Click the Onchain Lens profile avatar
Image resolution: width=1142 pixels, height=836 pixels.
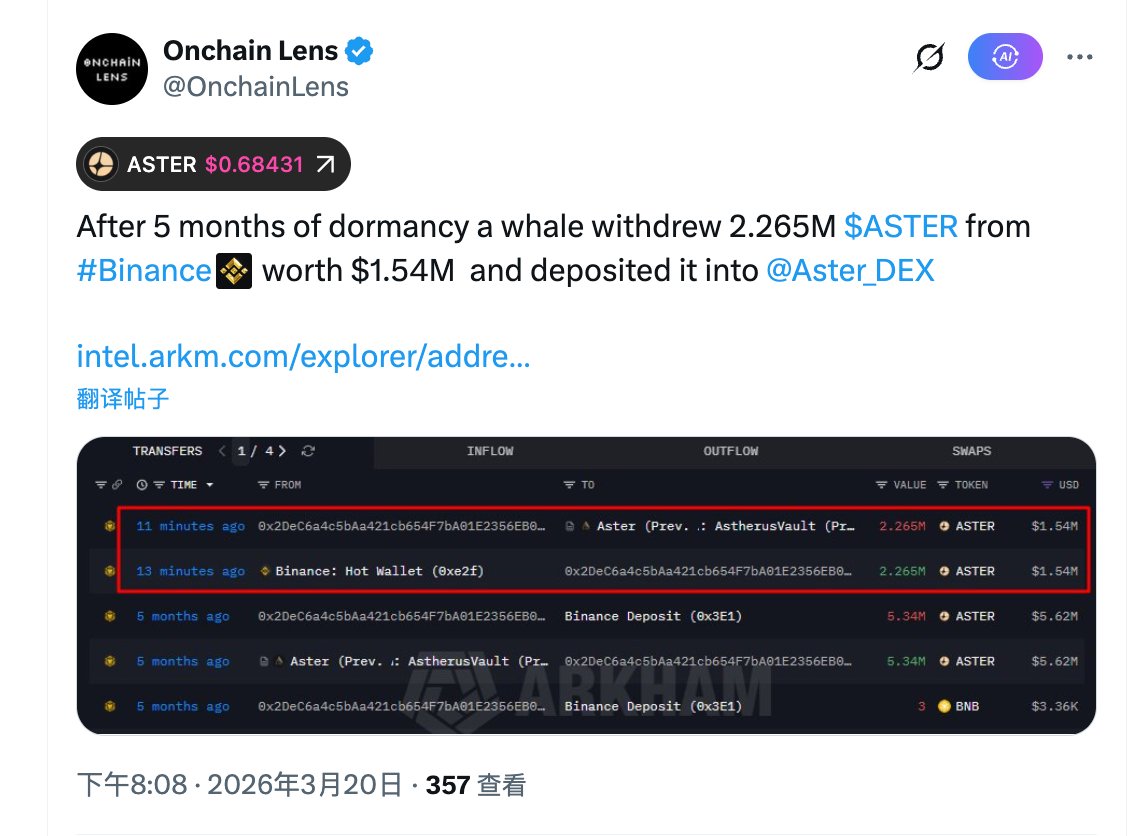[113, 69]
